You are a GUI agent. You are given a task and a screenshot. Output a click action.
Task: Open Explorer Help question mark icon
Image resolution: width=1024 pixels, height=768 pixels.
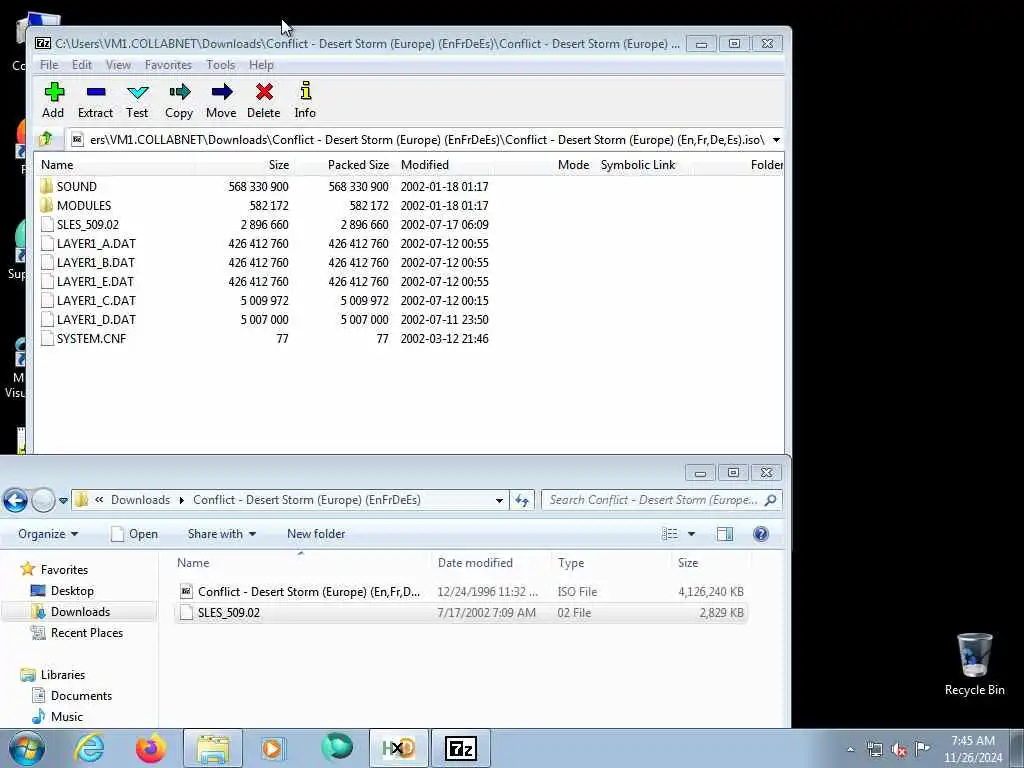761,534
